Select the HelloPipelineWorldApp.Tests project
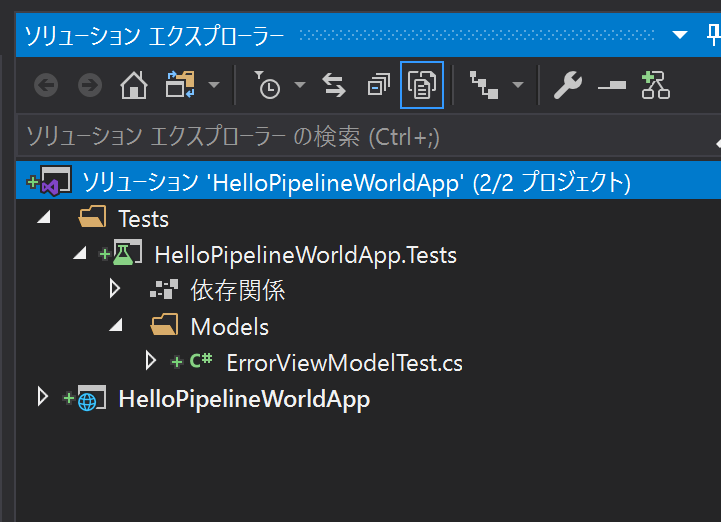 coord(305,255)
